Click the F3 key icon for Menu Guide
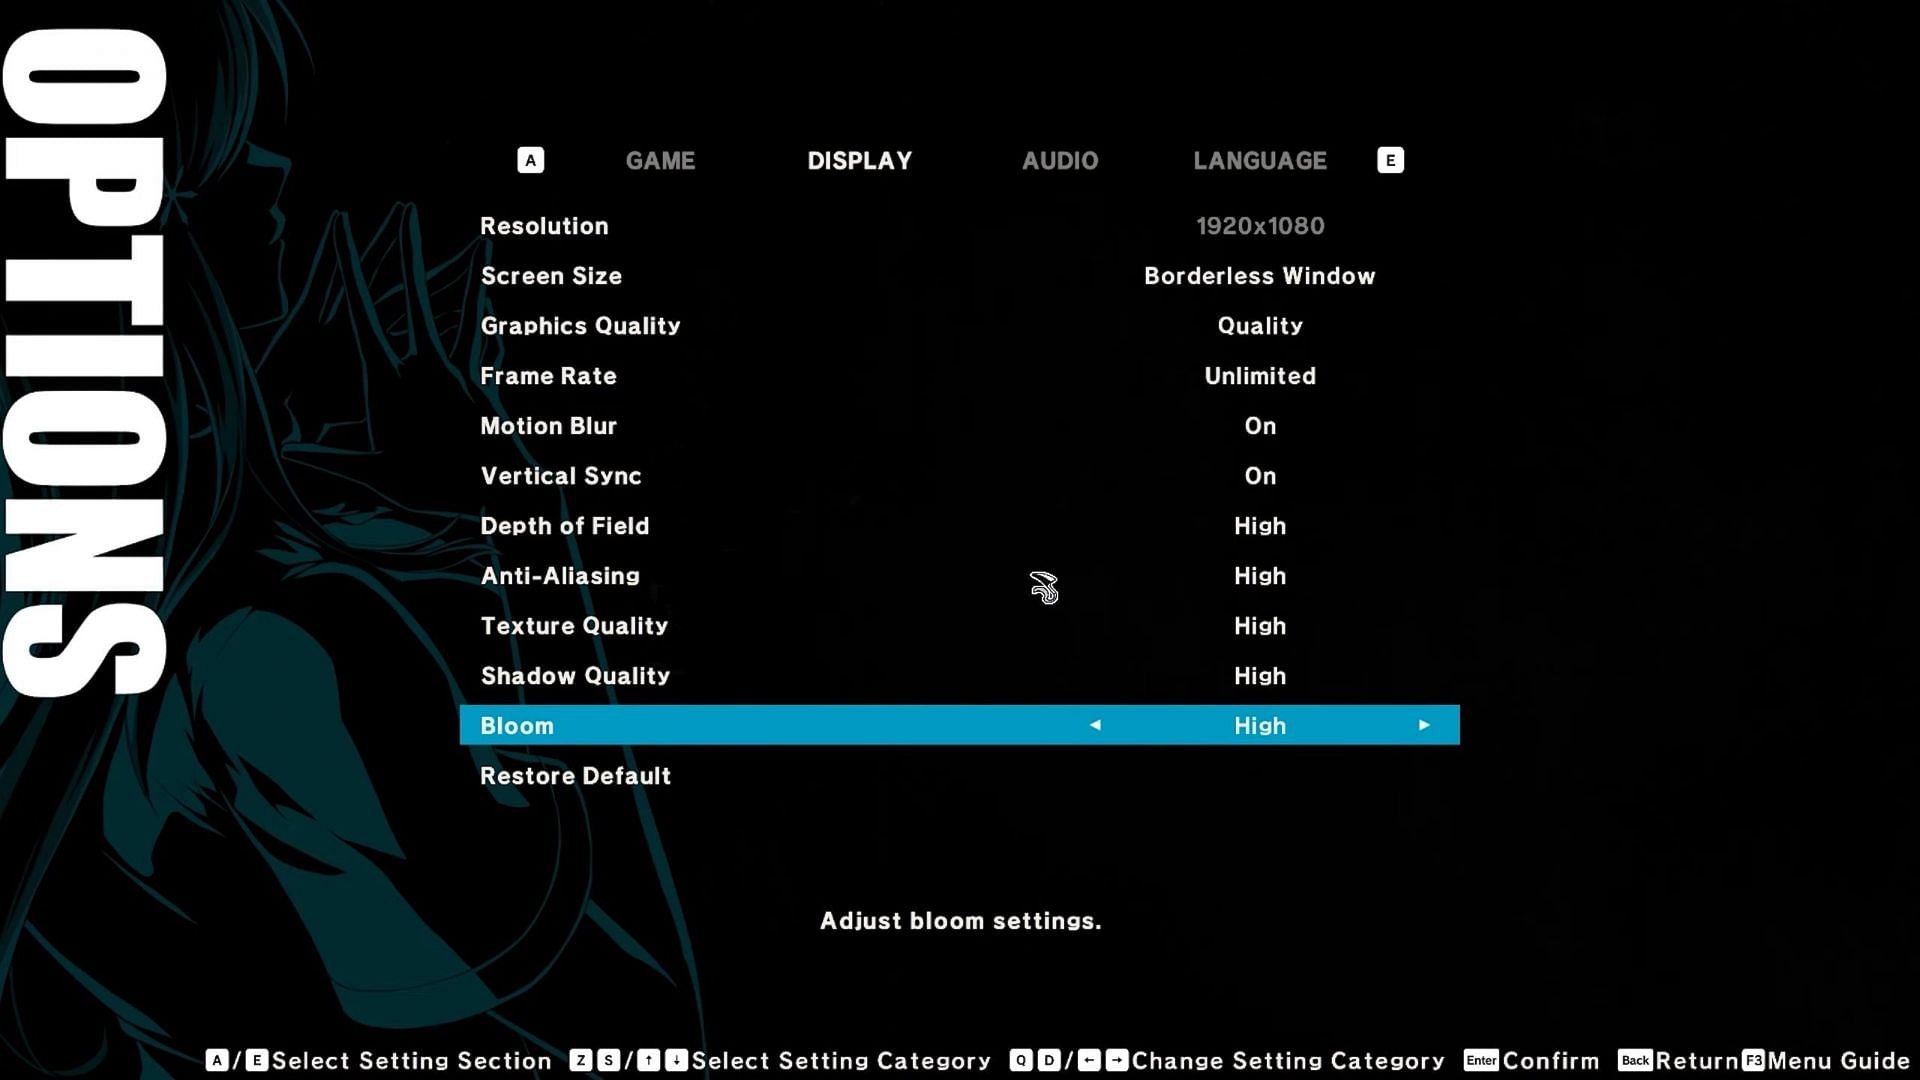 coord(1754,1060)
